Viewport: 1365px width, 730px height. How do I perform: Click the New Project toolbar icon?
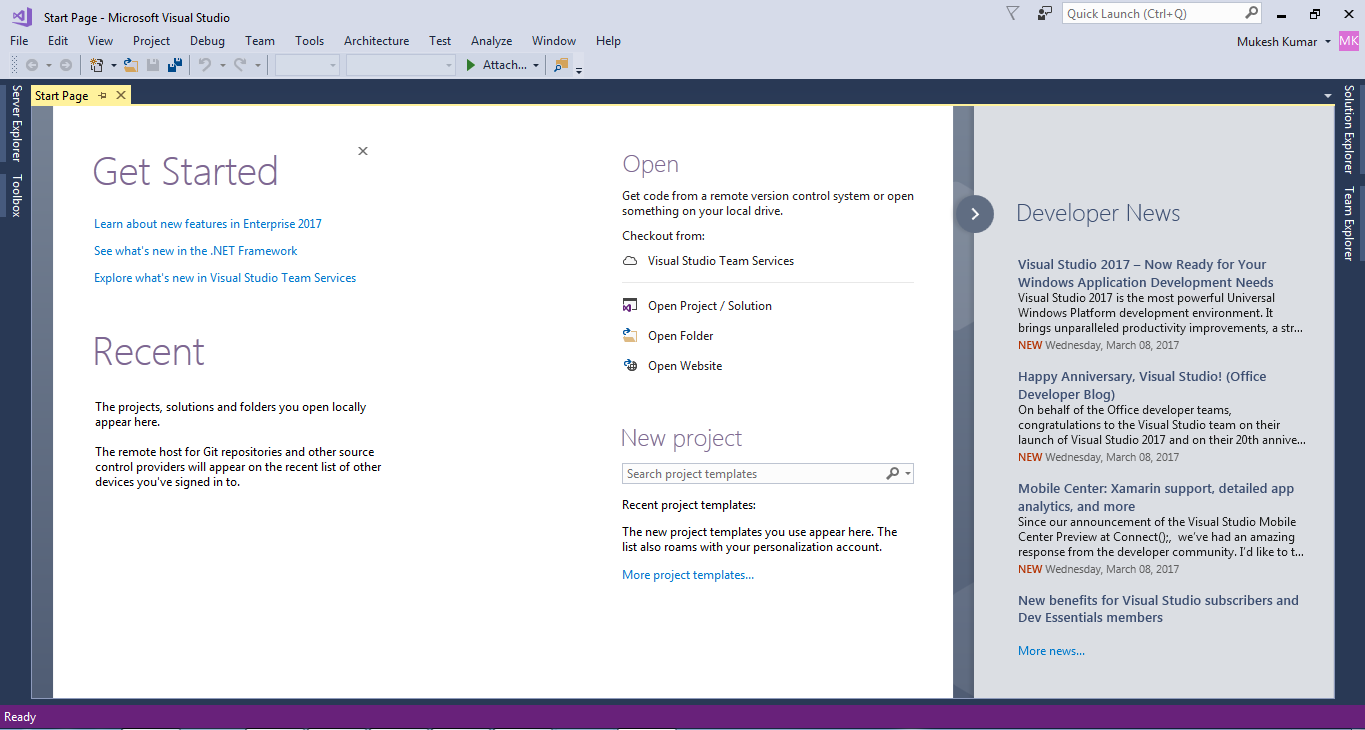point(97,65)
